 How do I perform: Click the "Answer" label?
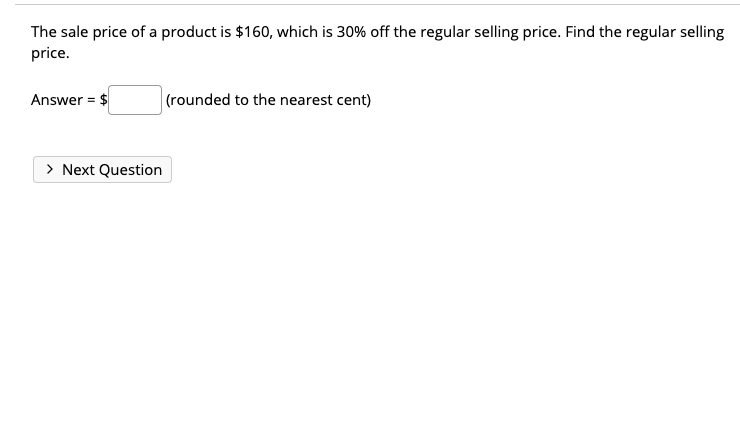(x=56, y=100)
